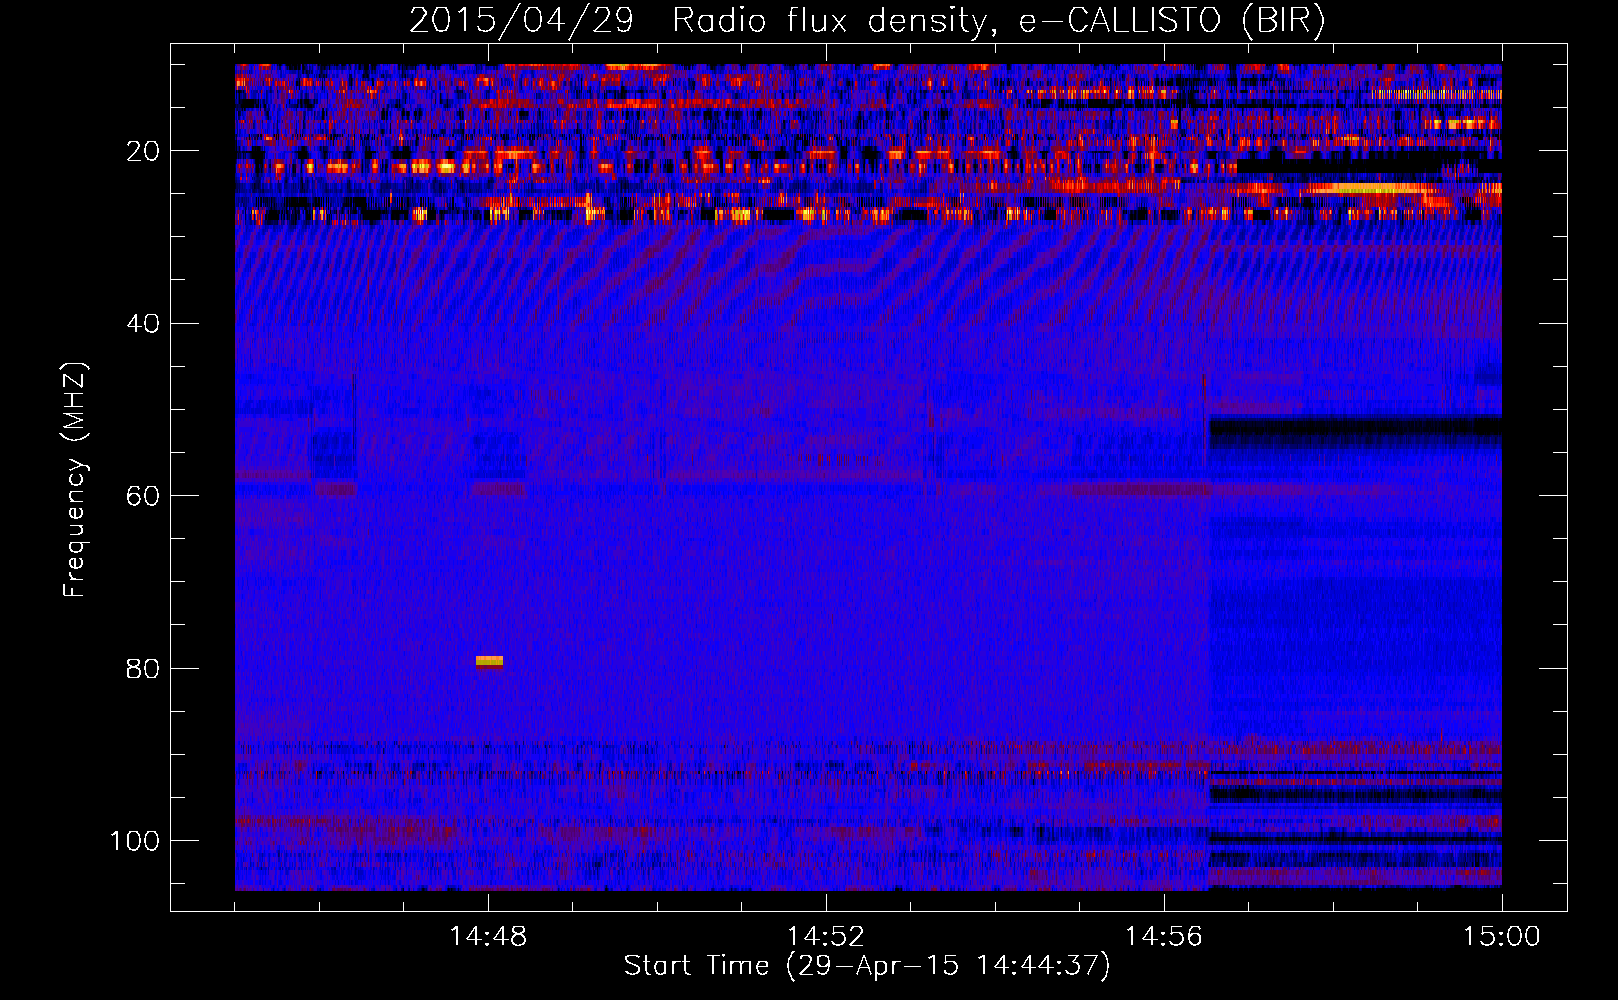Click the 14:56 time tick label
The width and height of the screenshot is (1618, 1000).
click(1163, 936)
